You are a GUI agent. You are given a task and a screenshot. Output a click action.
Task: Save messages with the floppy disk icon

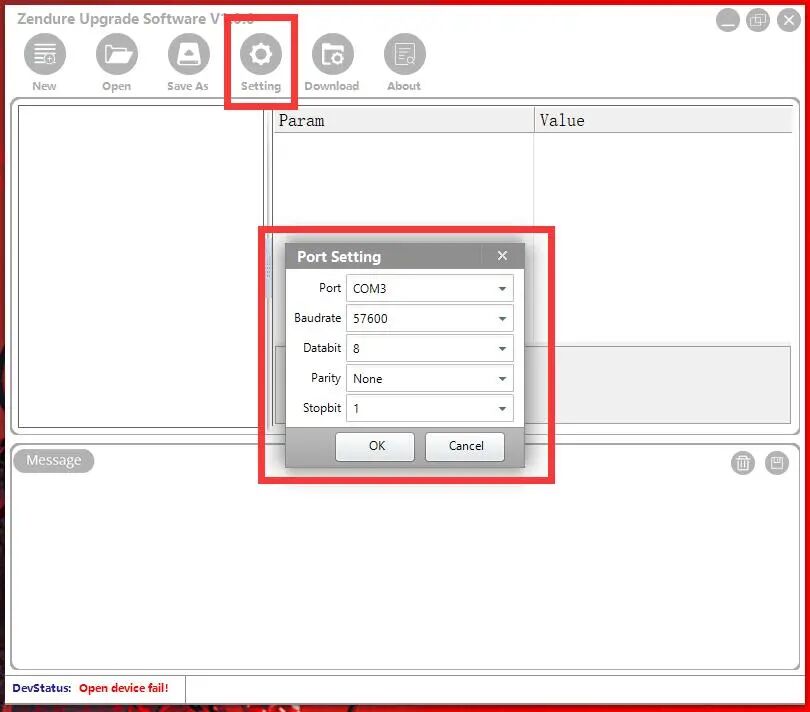pos(777,462)
